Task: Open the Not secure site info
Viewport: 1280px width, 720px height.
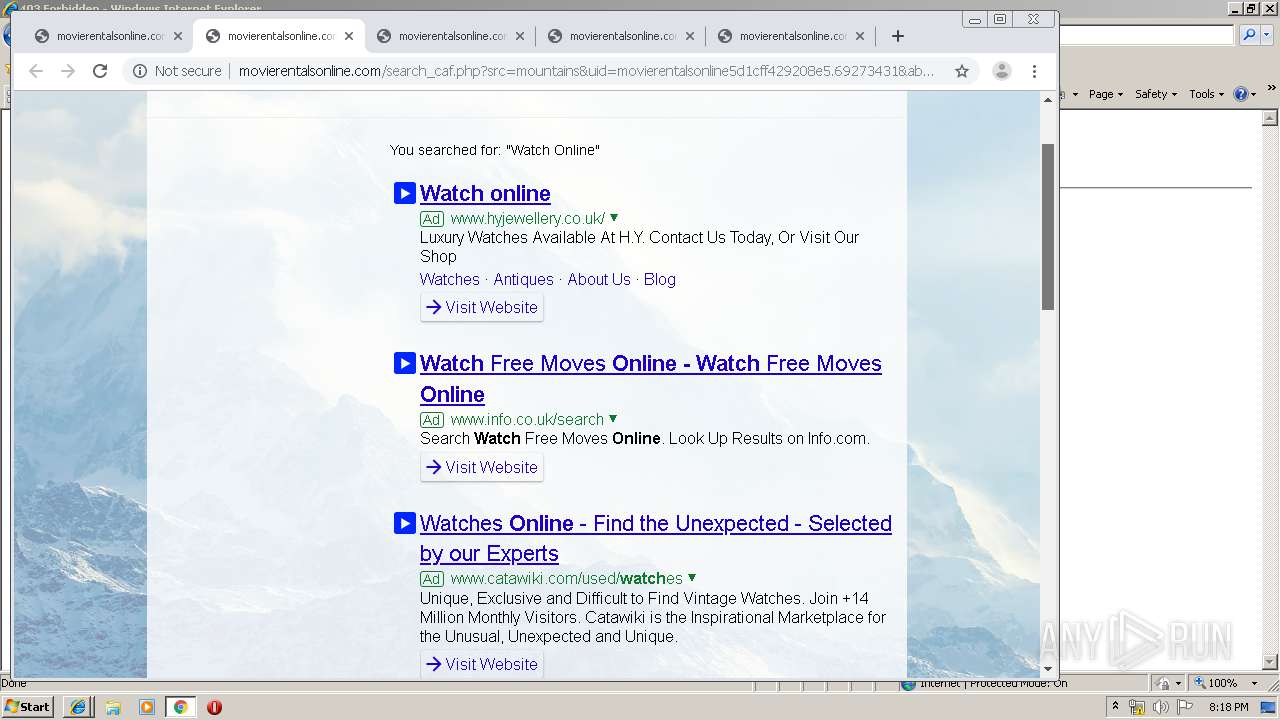Action: tap(177, 71)
